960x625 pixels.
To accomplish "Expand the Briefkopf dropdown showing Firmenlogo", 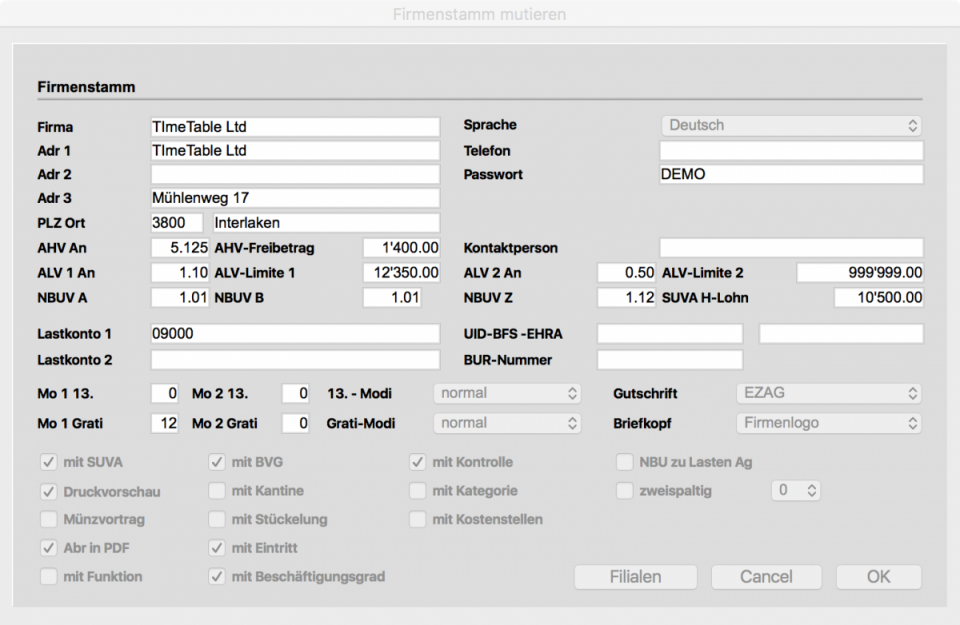I will [x=828, y=423].
